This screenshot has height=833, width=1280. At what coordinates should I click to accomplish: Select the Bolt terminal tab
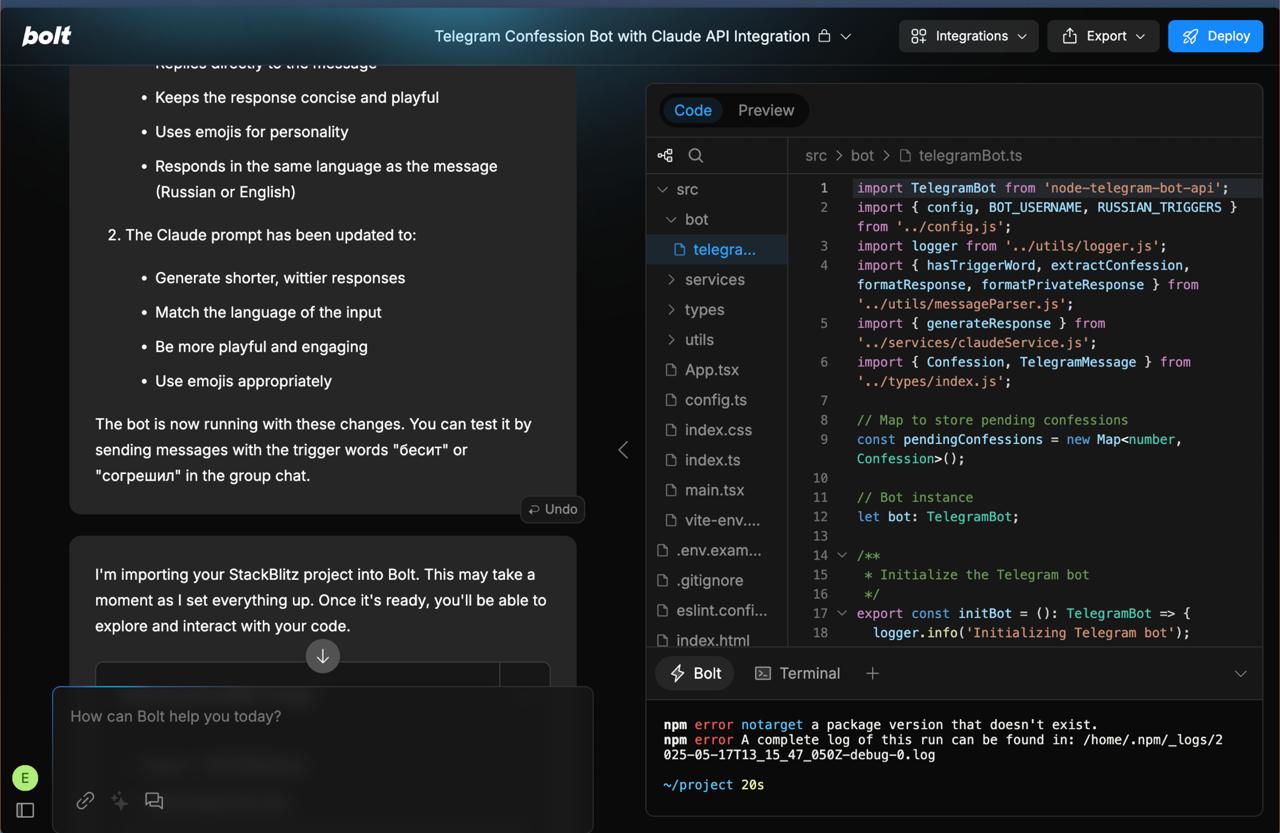tap(695, 673)
